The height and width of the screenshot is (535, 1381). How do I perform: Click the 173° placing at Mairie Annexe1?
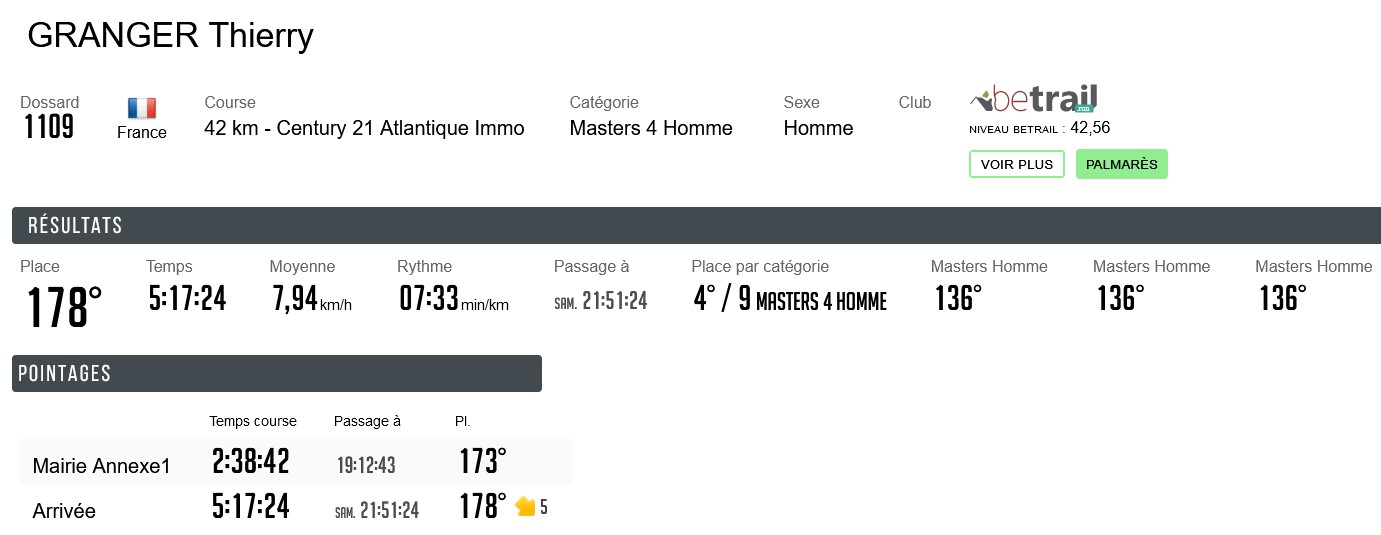click(483, 461)
